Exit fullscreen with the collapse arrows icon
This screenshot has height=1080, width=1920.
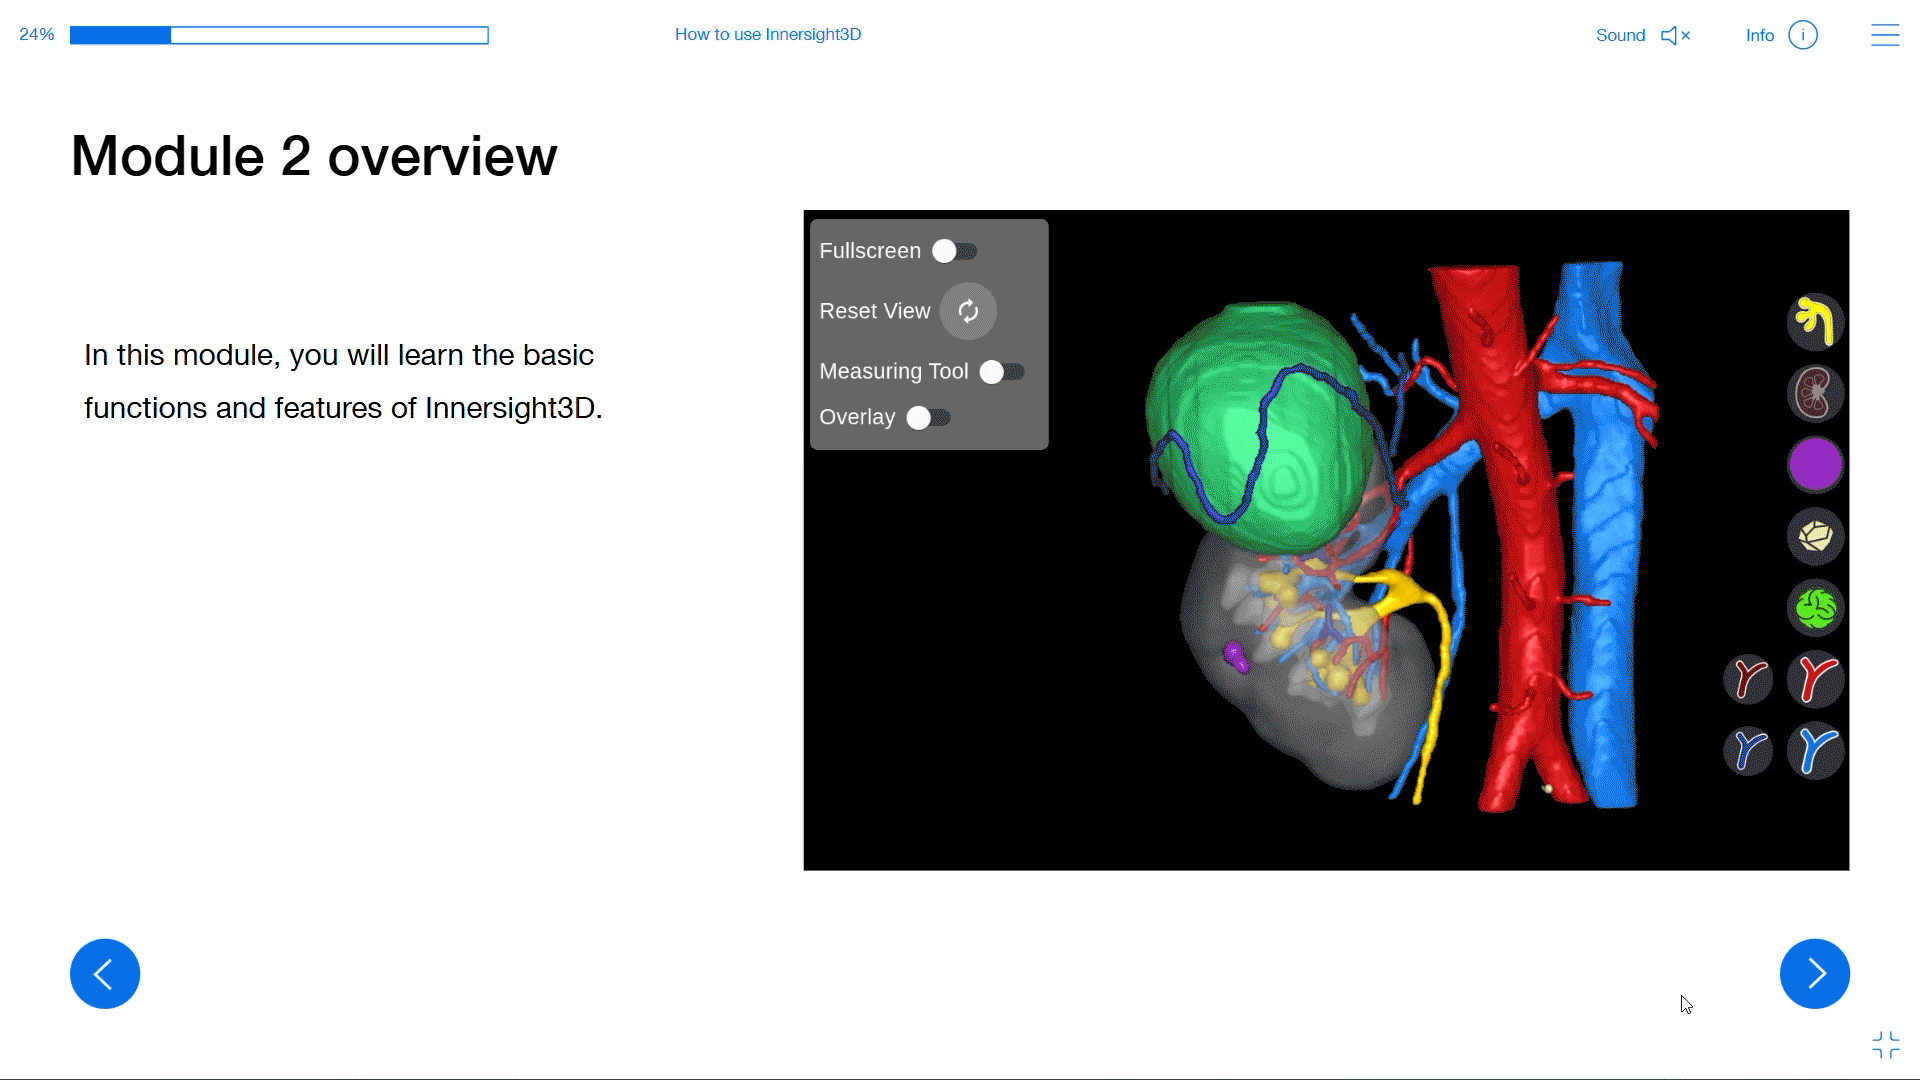click(x=1886, y=1045)
